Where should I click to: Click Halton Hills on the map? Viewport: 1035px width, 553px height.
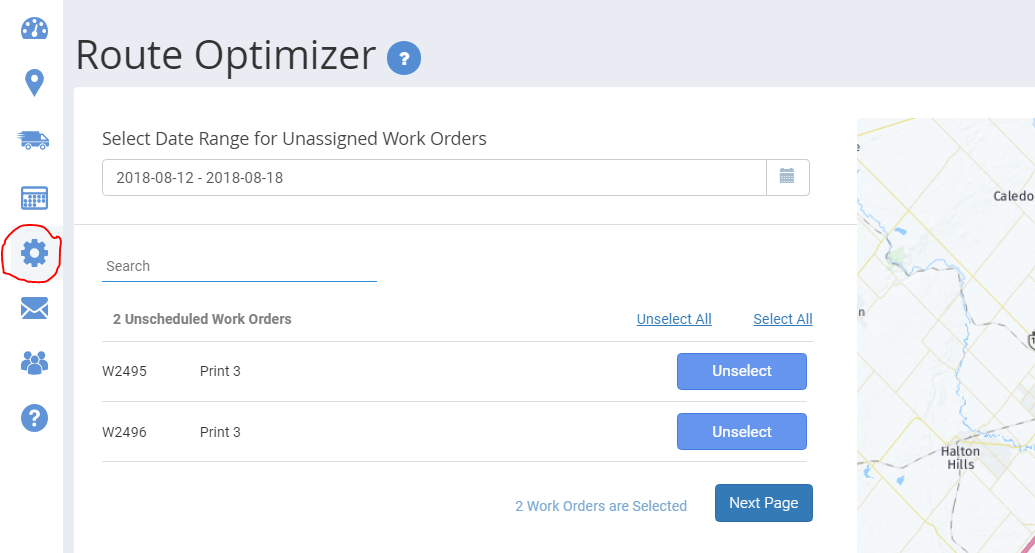(960, 457)
